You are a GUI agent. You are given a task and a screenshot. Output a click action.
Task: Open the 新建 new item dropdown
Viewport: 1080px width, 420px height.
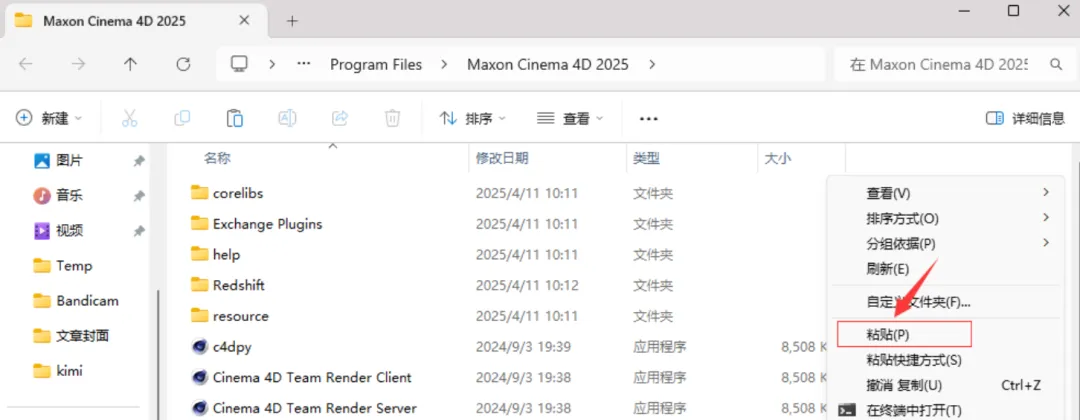[x=49, y=118]
